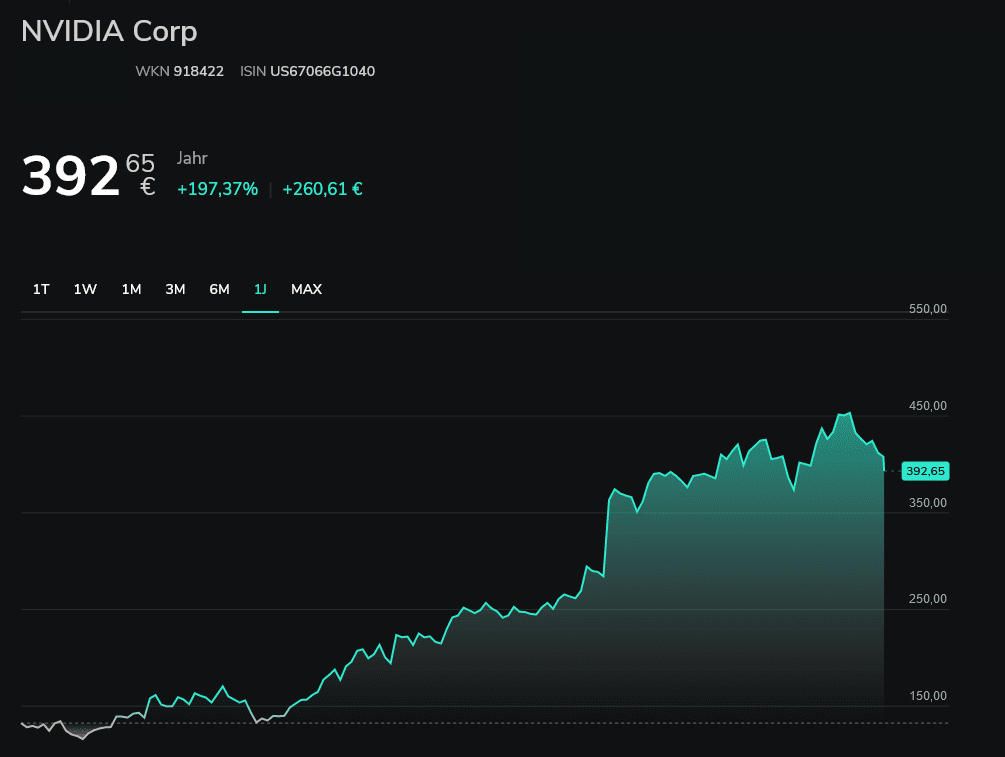Click the +260,61 € gain value
This screenshot has width=1005, height=757.
pyautogui.click(x=322, y=189)
